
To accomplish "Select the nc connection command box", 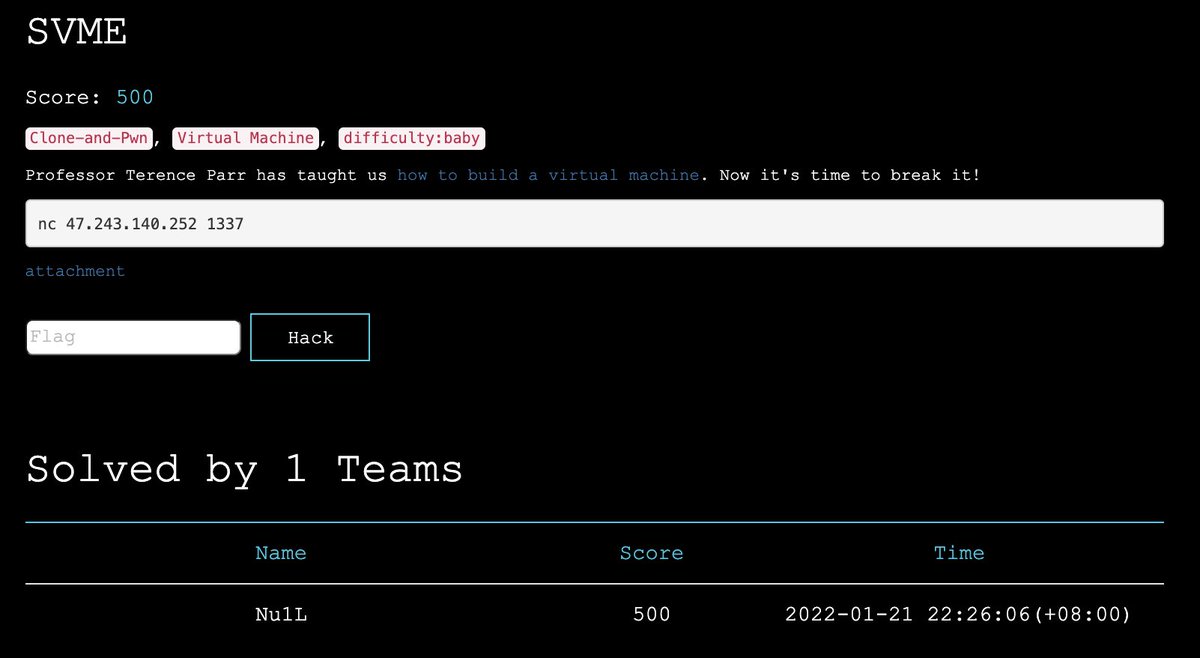I will point(594,223).
